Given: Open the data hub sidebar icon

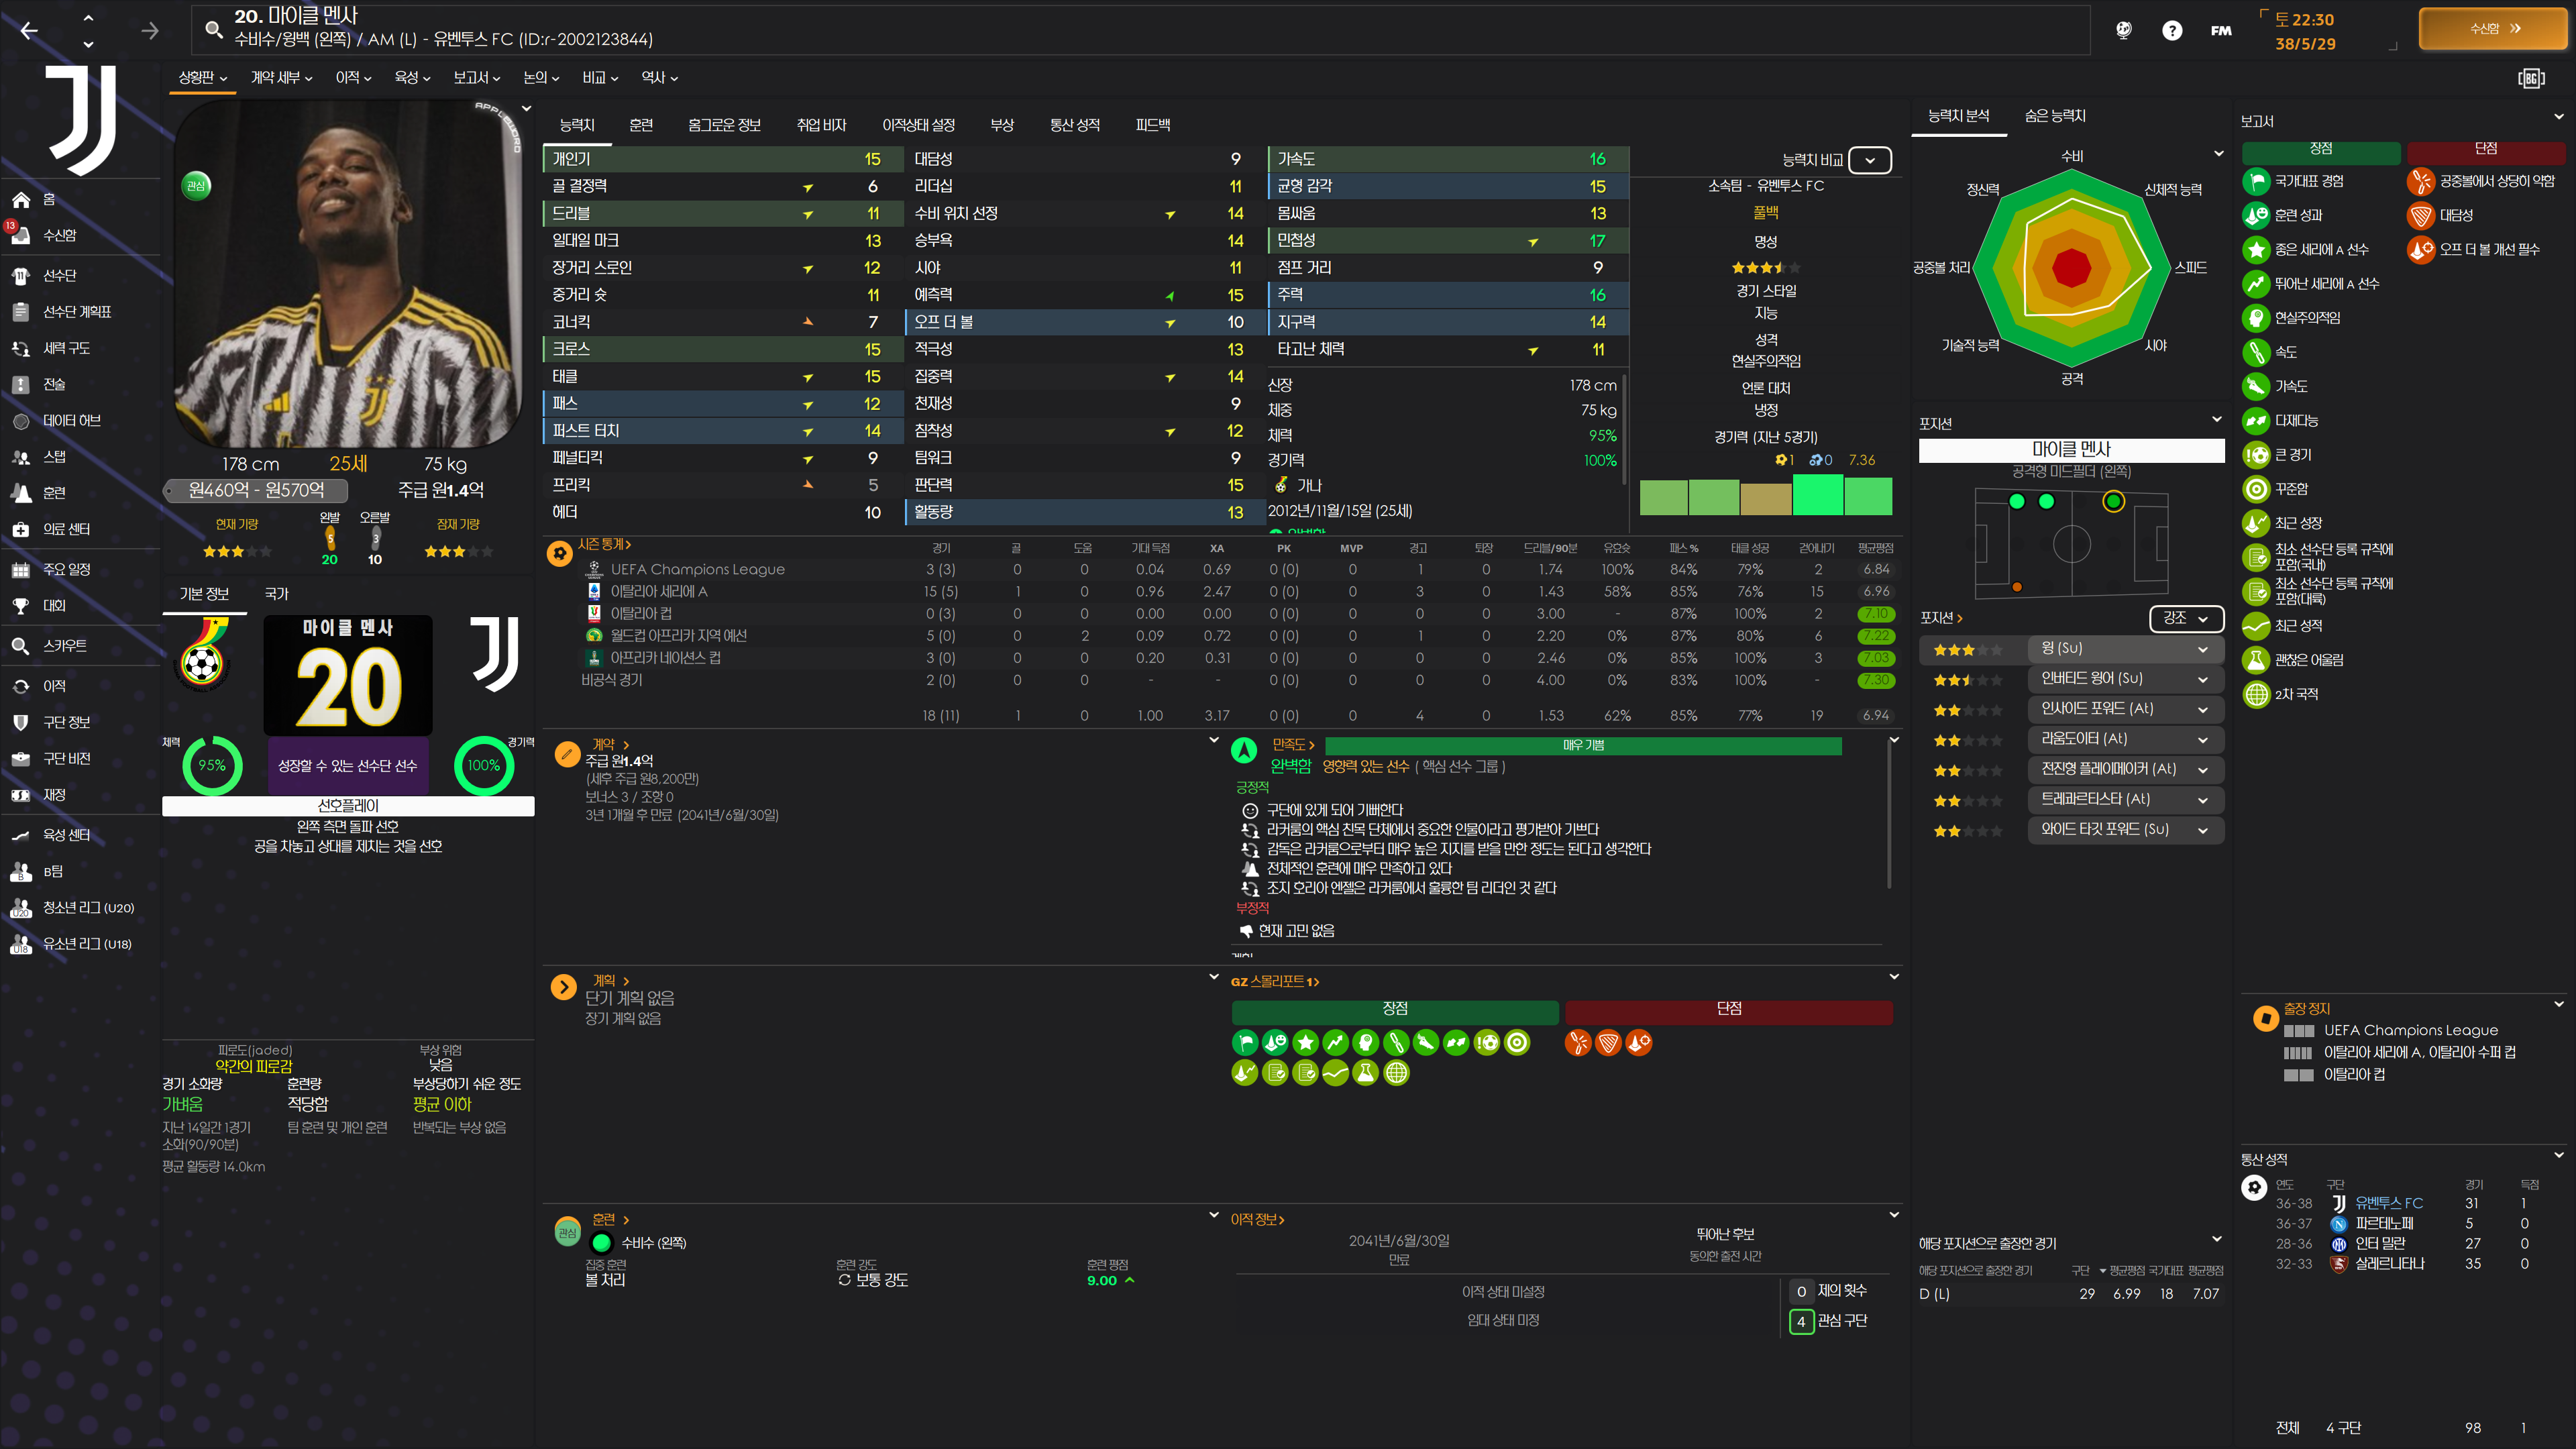Looking at the screenshot, I should point(21,421).
